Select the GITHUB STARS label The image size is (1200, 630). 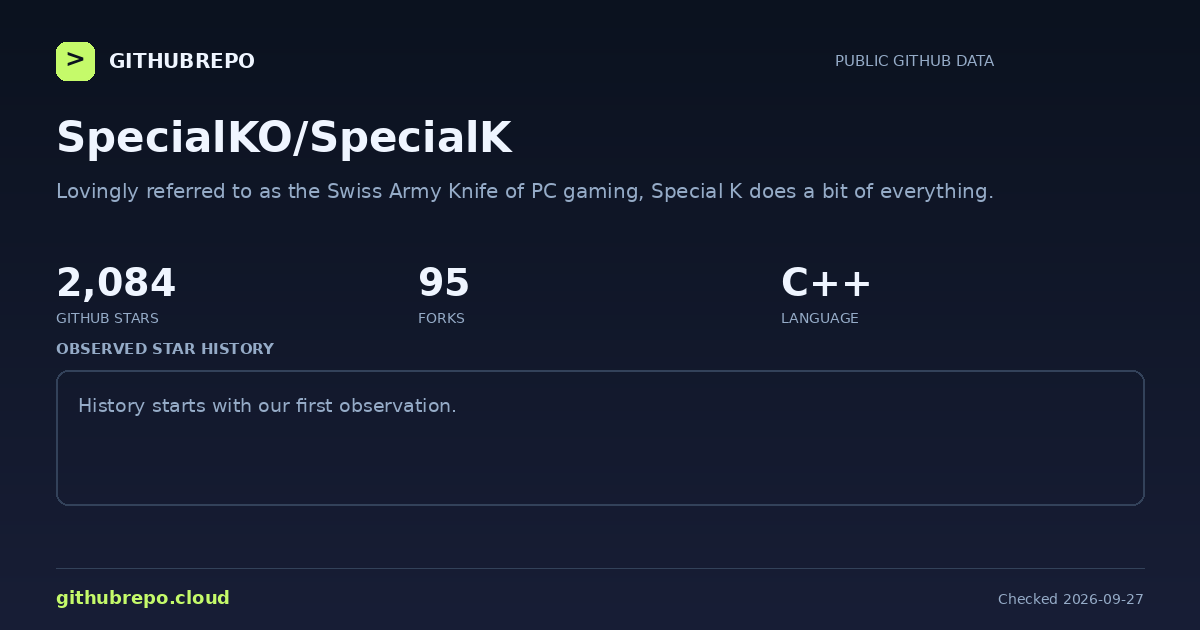click(107, 318)
